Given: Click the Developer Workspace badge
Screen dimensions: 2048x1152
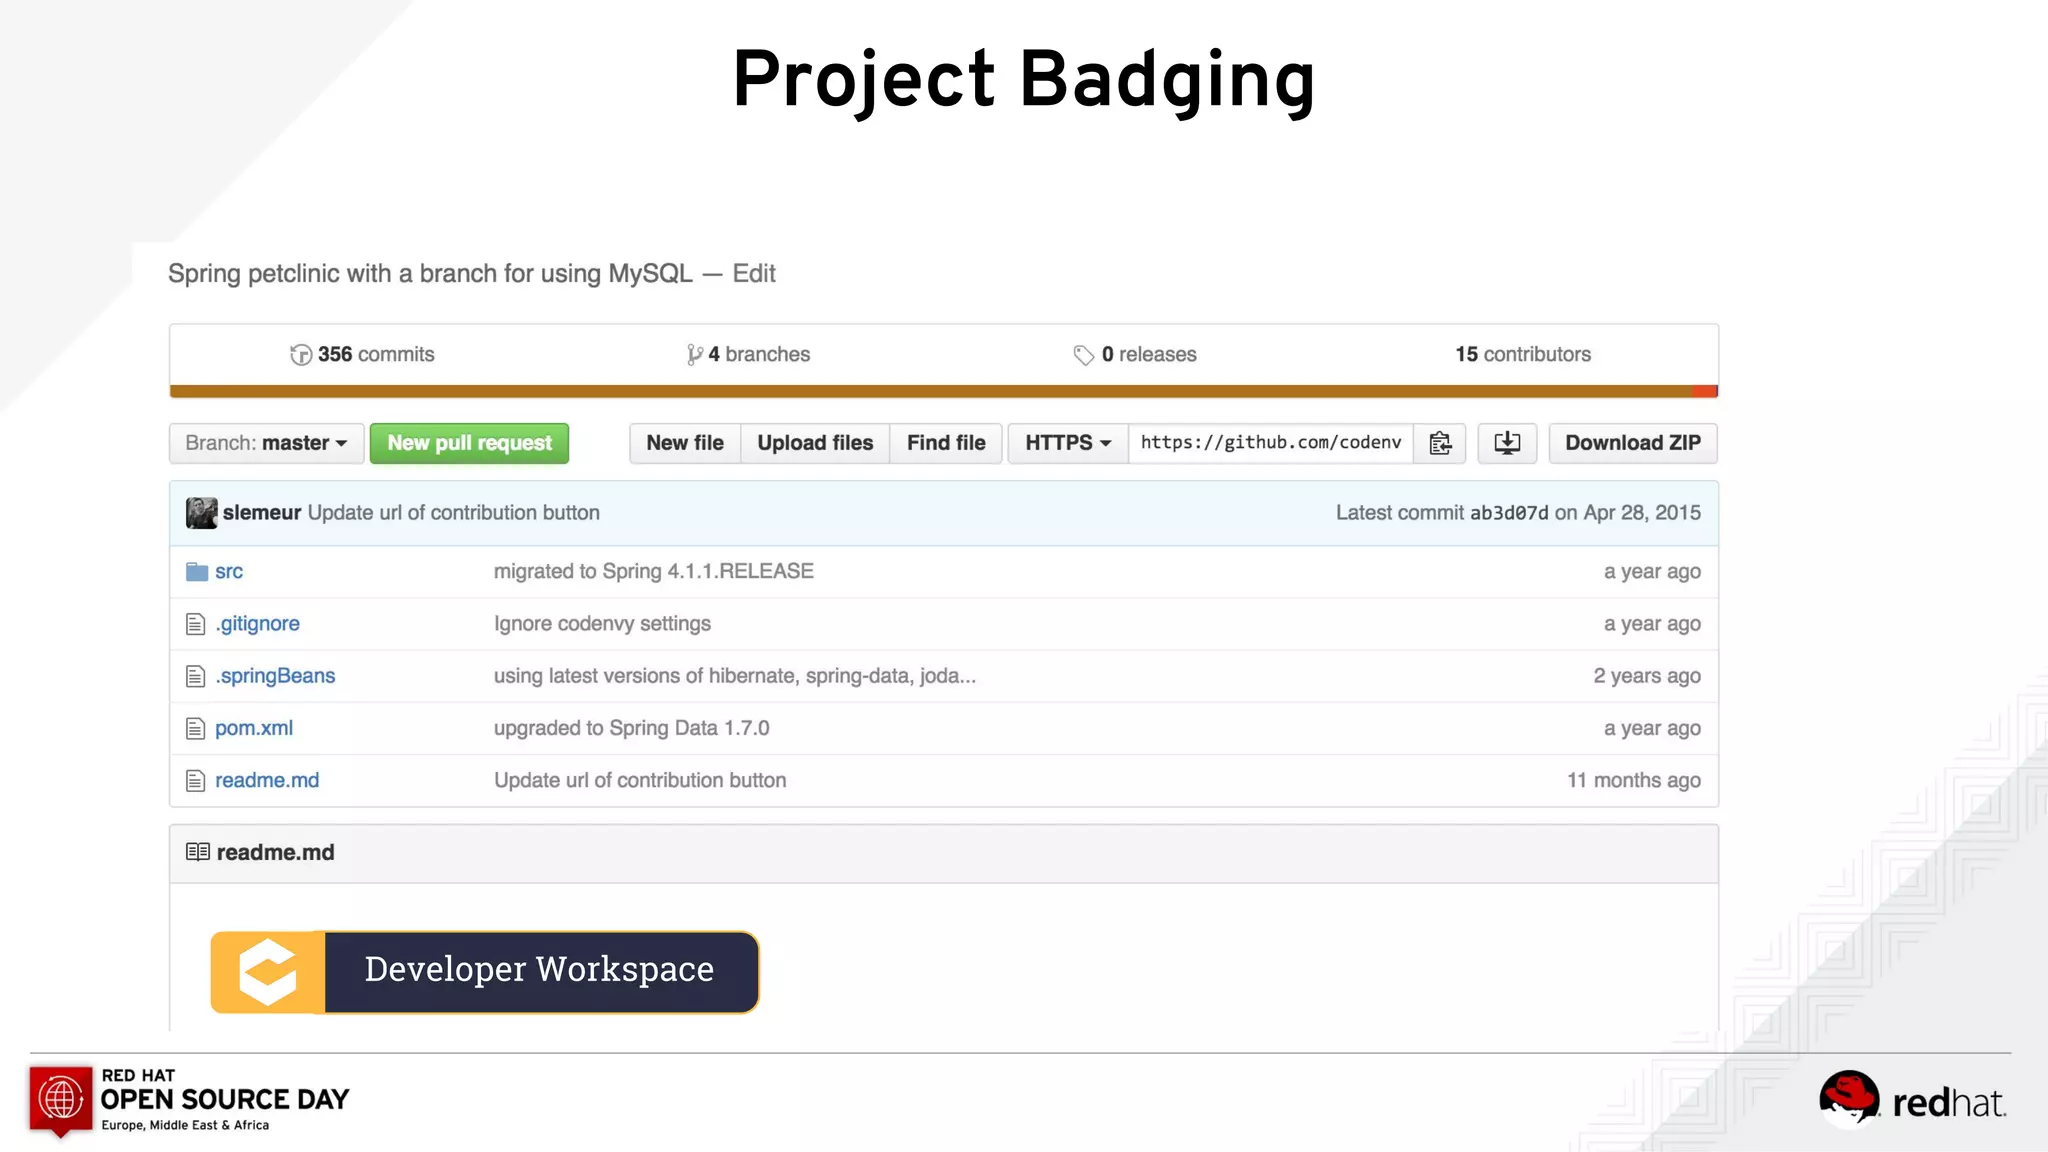Looking at the screenshot, I should click(485, 972).
